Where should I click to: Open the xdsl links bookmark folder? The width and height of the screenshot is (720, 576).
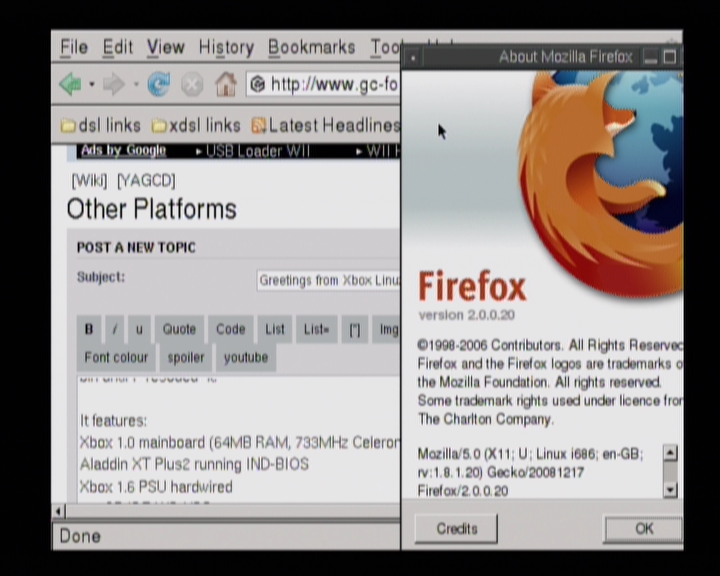[196, 125]
